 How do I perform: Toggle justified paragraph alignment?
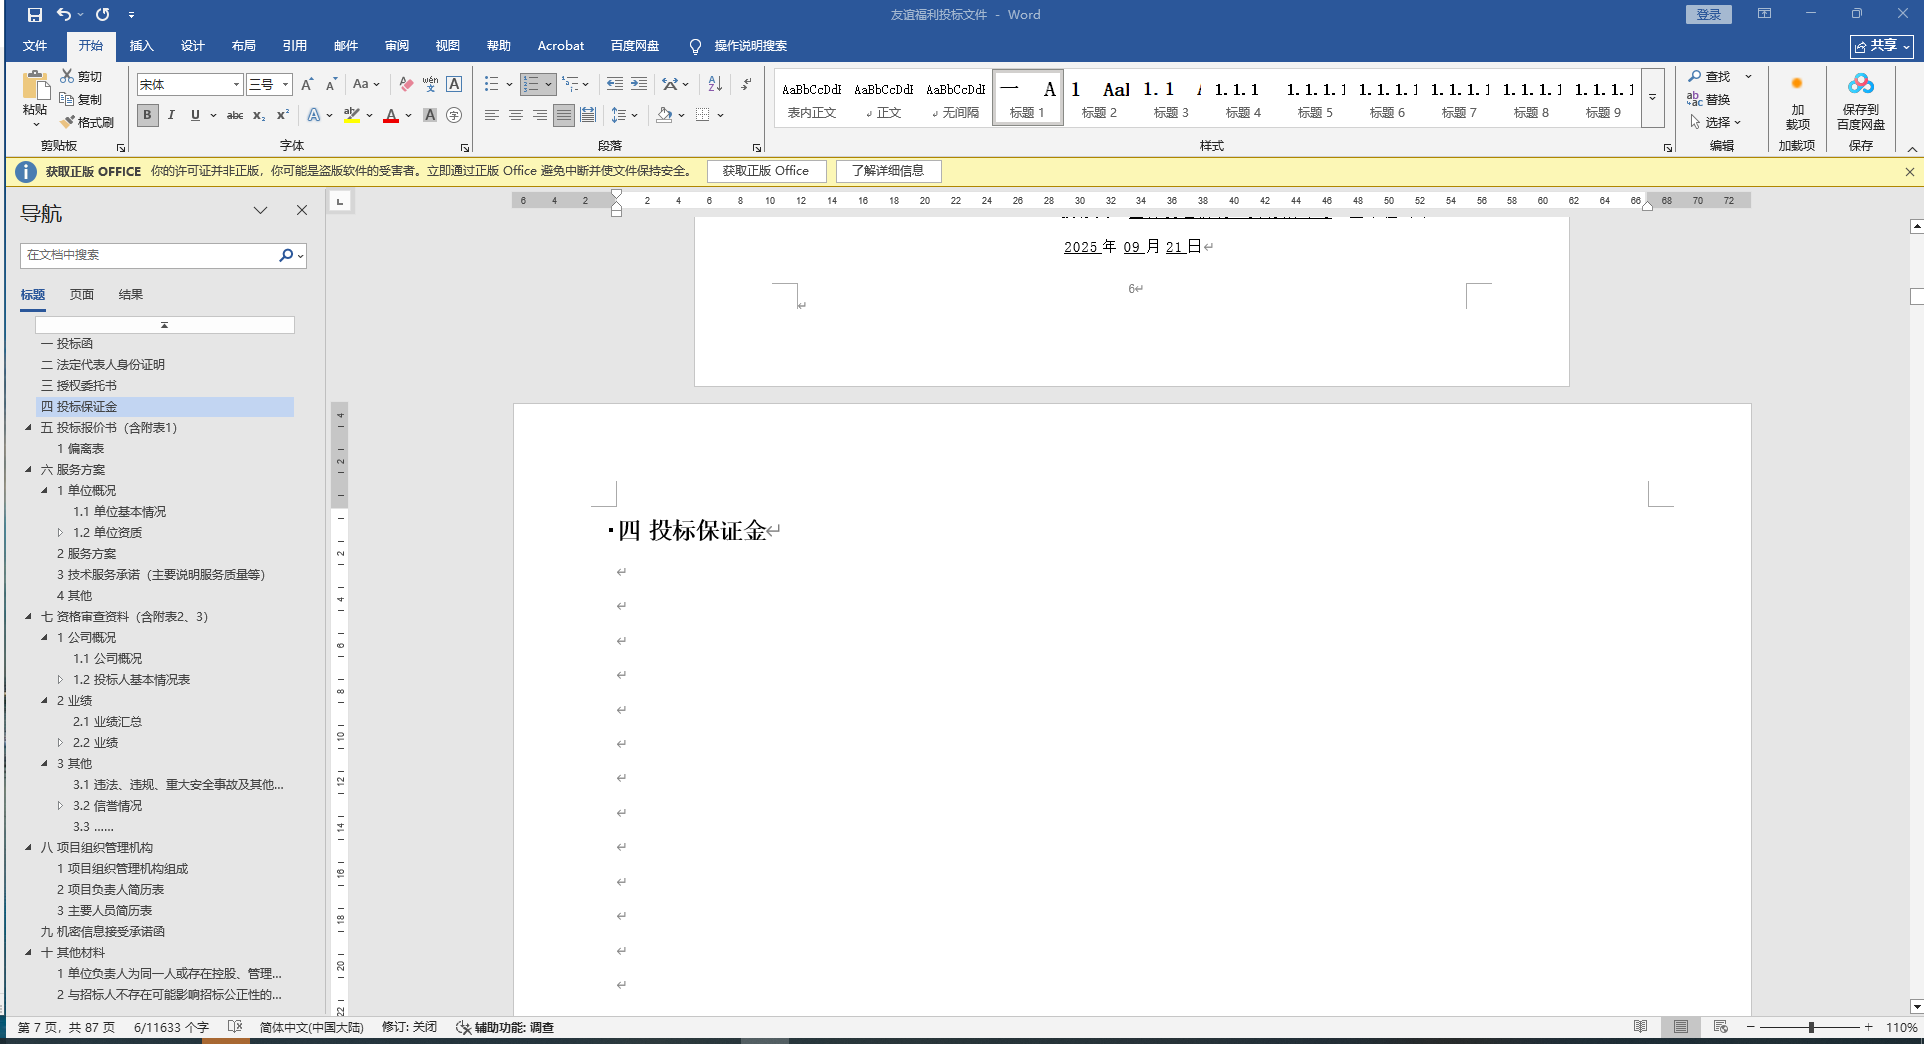(x=564, y=115)
